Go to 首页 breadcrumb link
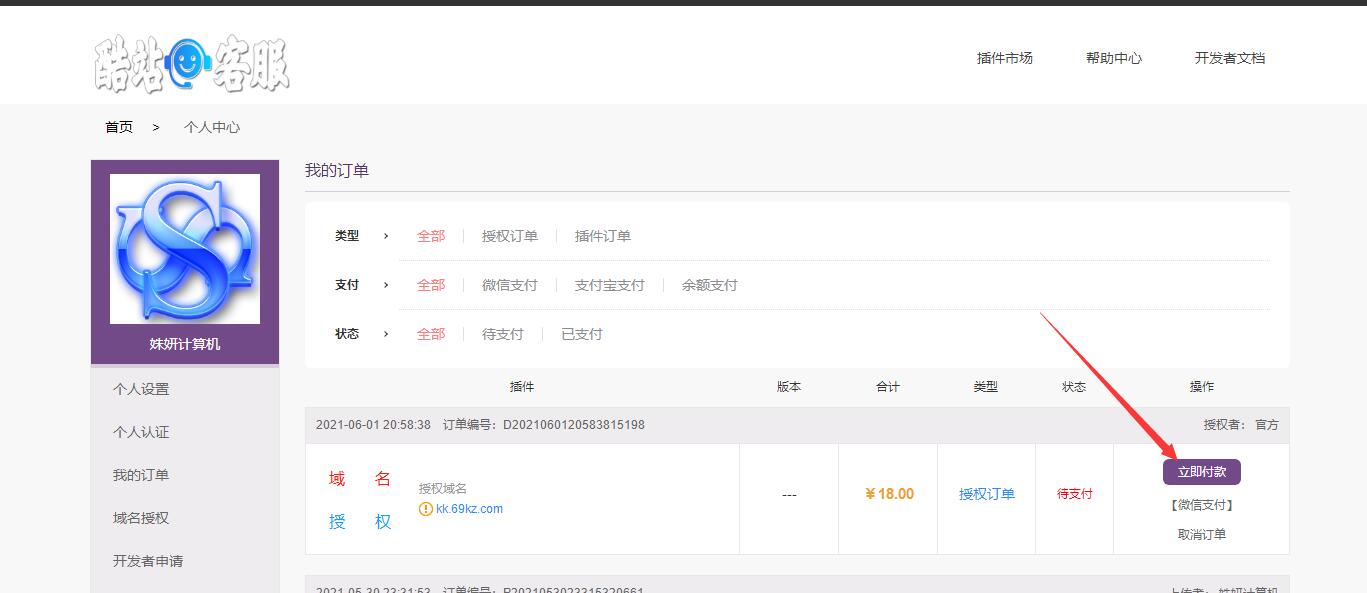This screenshot has width=1367, height=593. coord(119,127)
